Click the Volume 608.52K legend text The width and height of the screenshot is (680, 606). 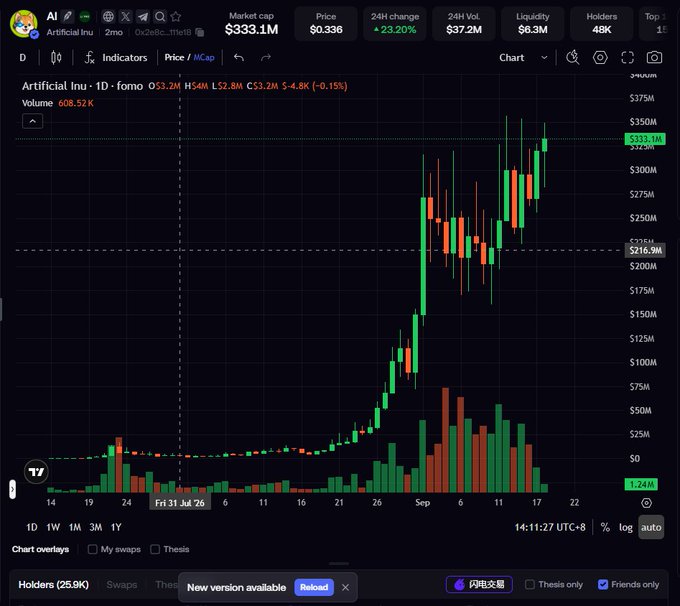pos(58,103)
